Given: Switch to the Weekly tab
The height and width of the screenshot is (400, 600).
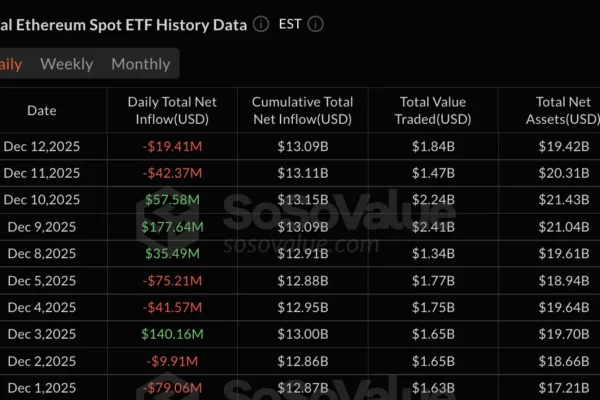Looking at the screenshot, I should [66, 64].
